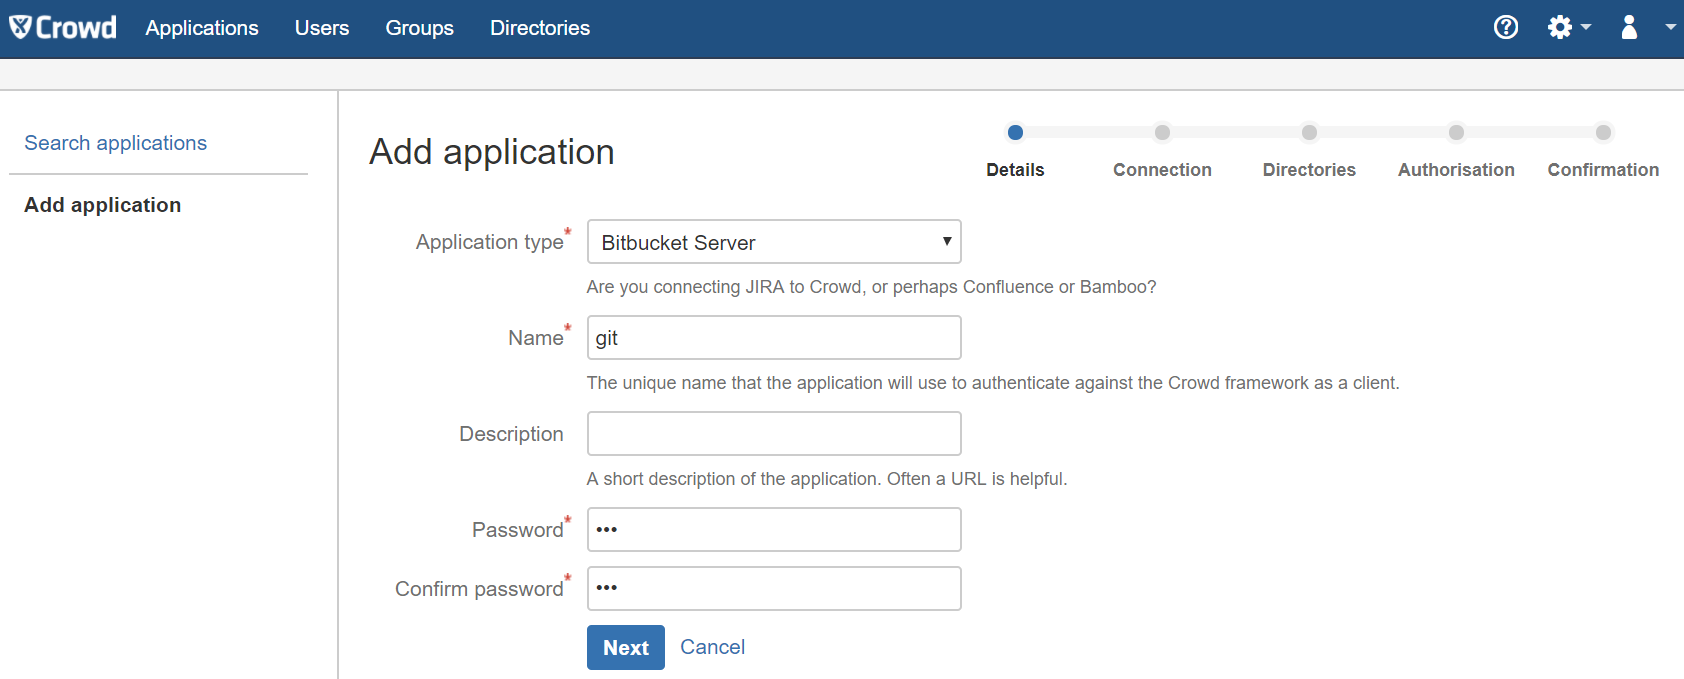
Task: Click the Search applications link
Action: [x=116, y=143]
